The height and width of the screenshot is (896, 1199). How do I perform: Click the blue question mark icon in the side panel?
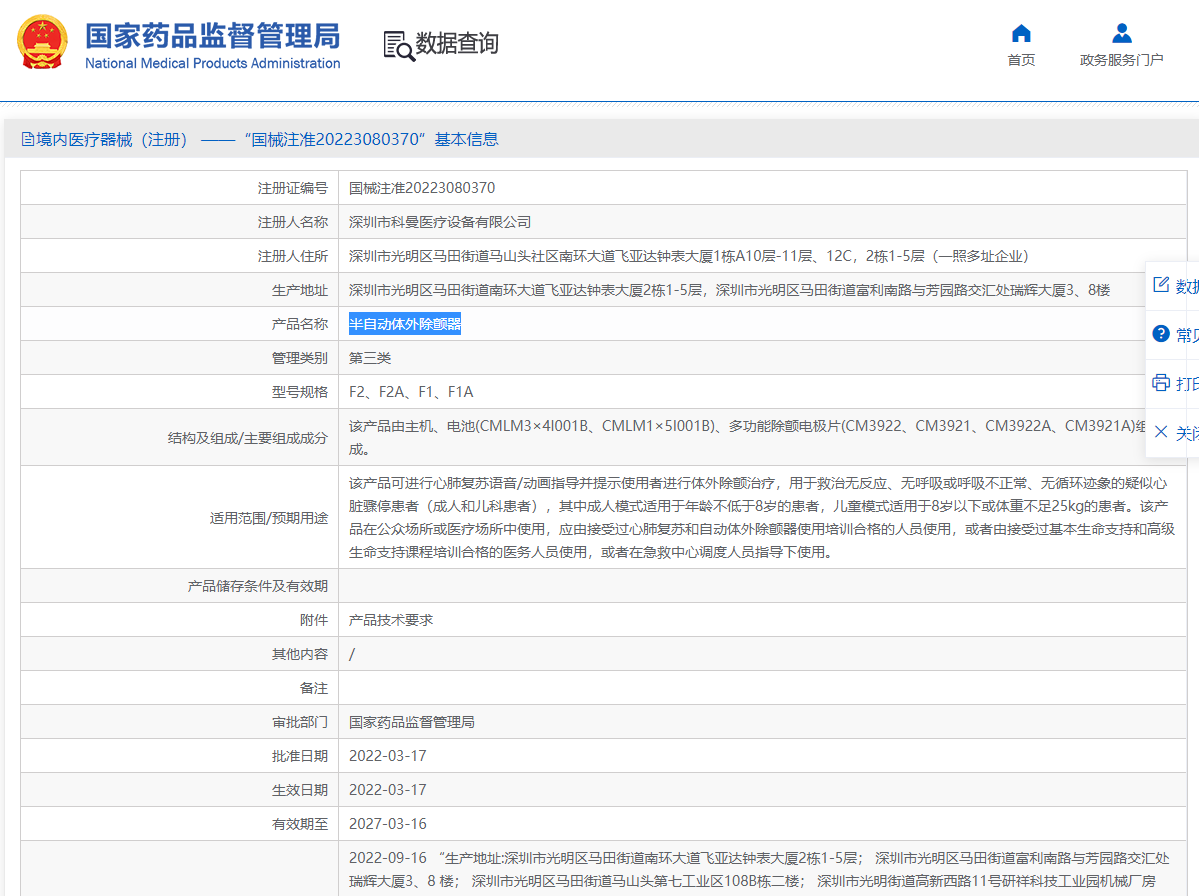pos(1163,334)
